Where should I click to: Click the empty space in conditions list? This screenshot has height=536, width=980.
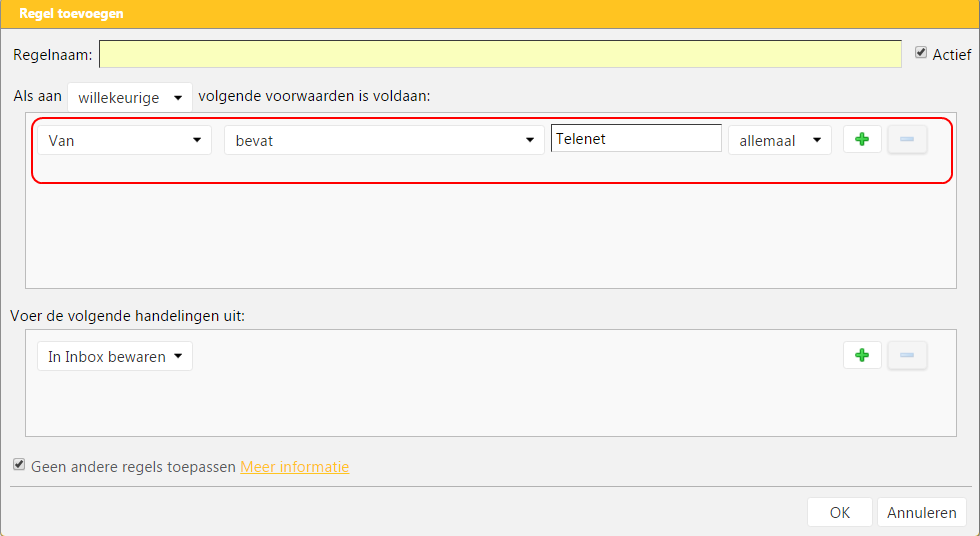point(490,238)
